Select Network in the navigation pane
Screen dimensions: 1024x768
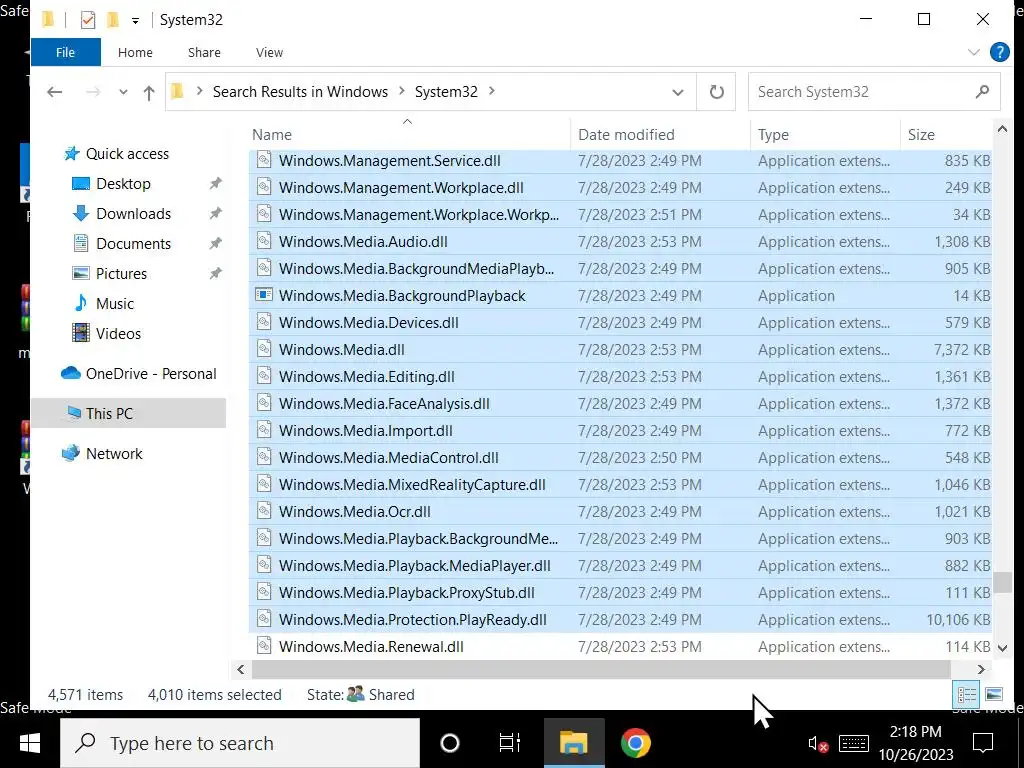[114, 453]
